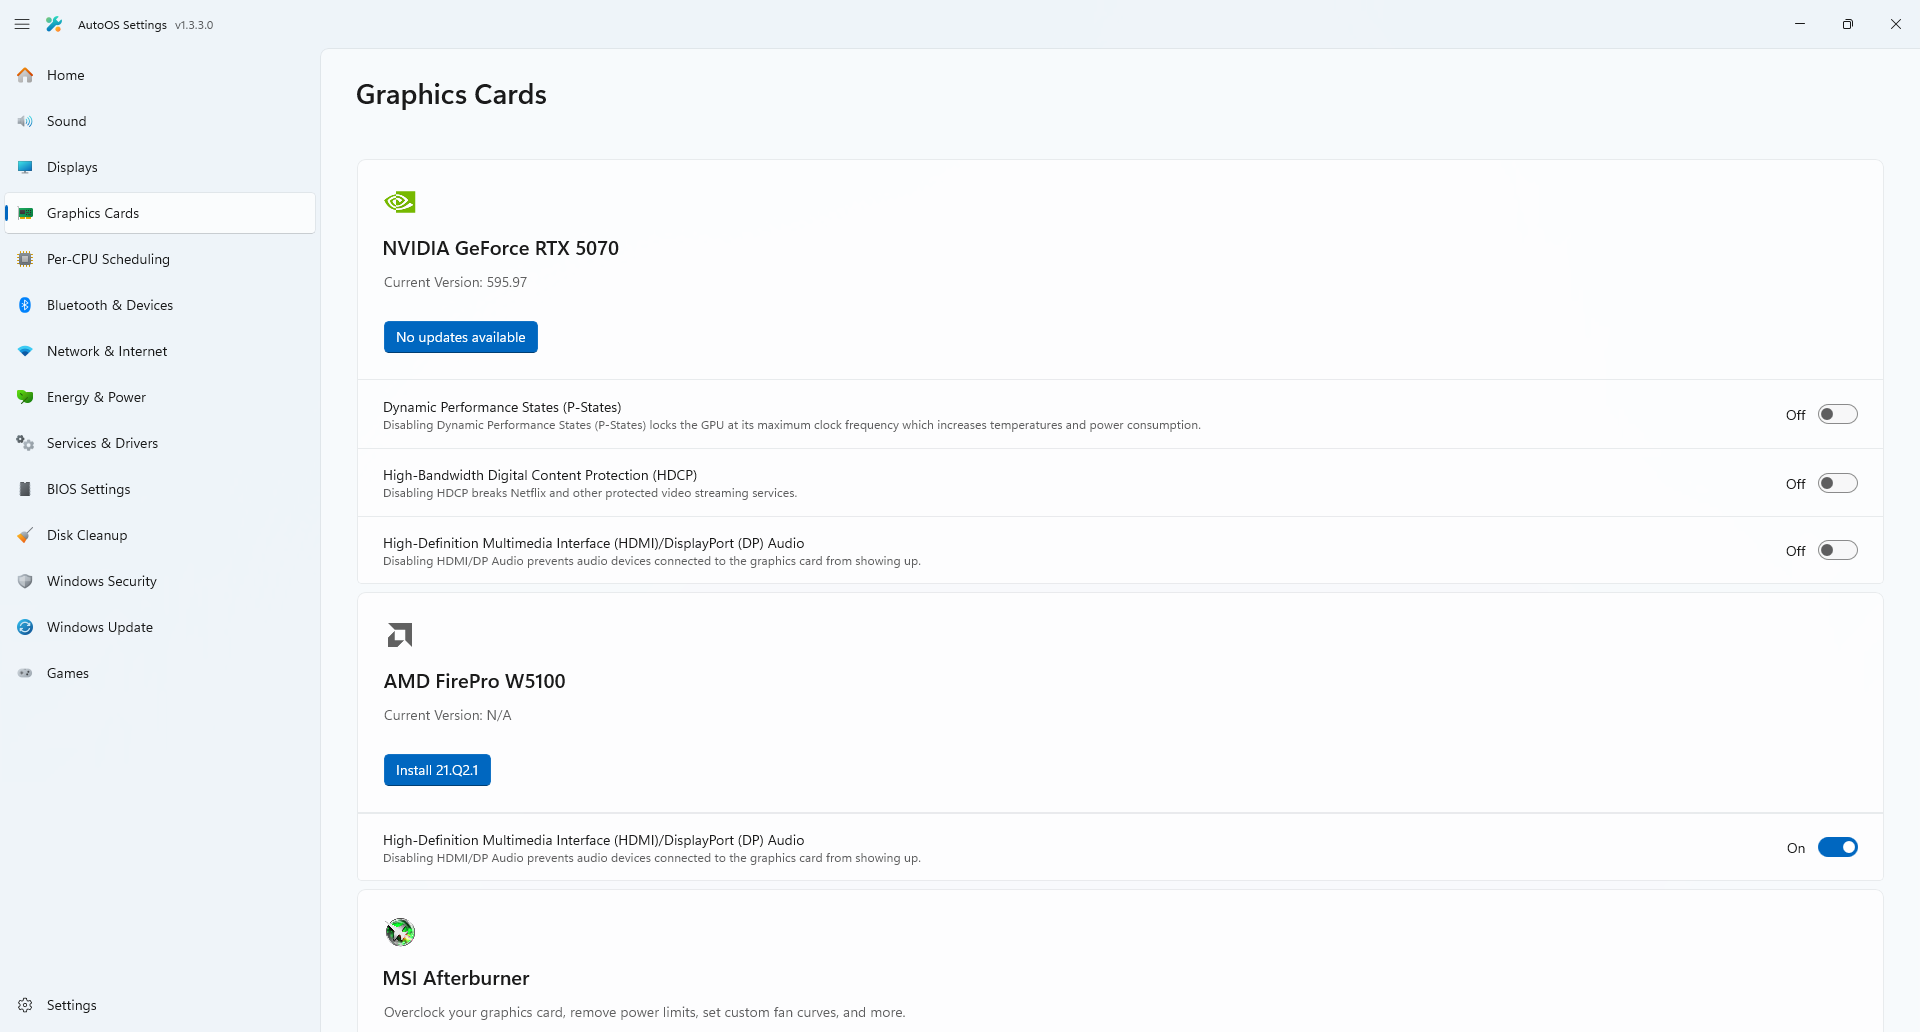Open BIOS Settings page

click(x=160, y=489)
